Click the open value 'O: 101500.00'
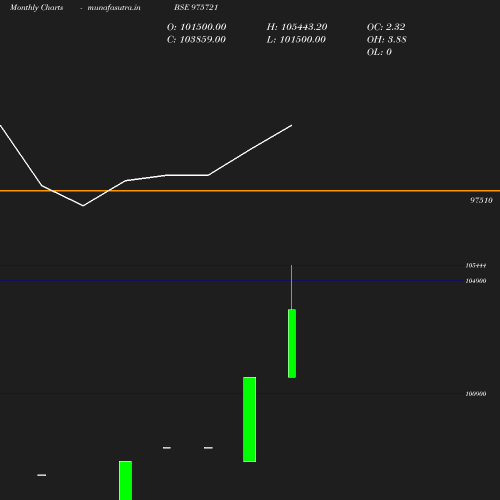The height and width of the screenshot is (500, 500). tap(197, 27)
